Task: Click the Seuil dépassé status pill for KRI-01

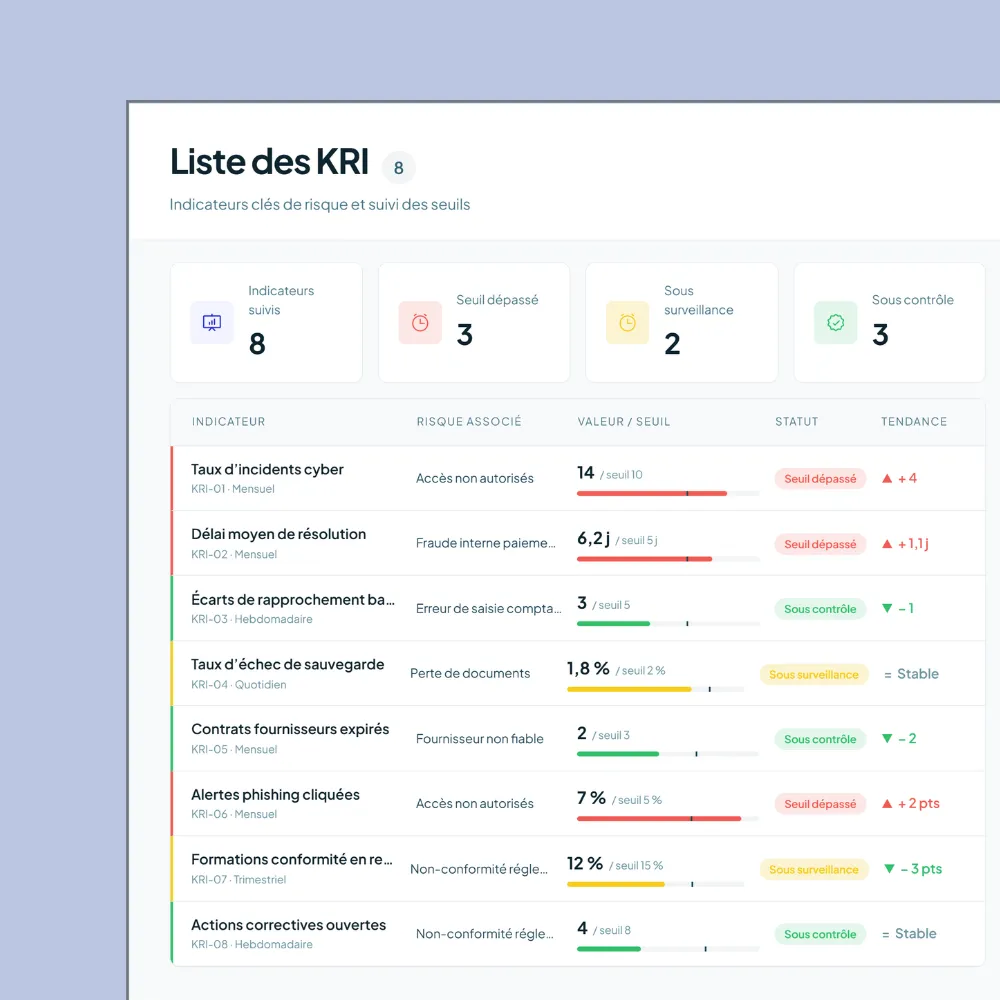Action: point(820,479)
